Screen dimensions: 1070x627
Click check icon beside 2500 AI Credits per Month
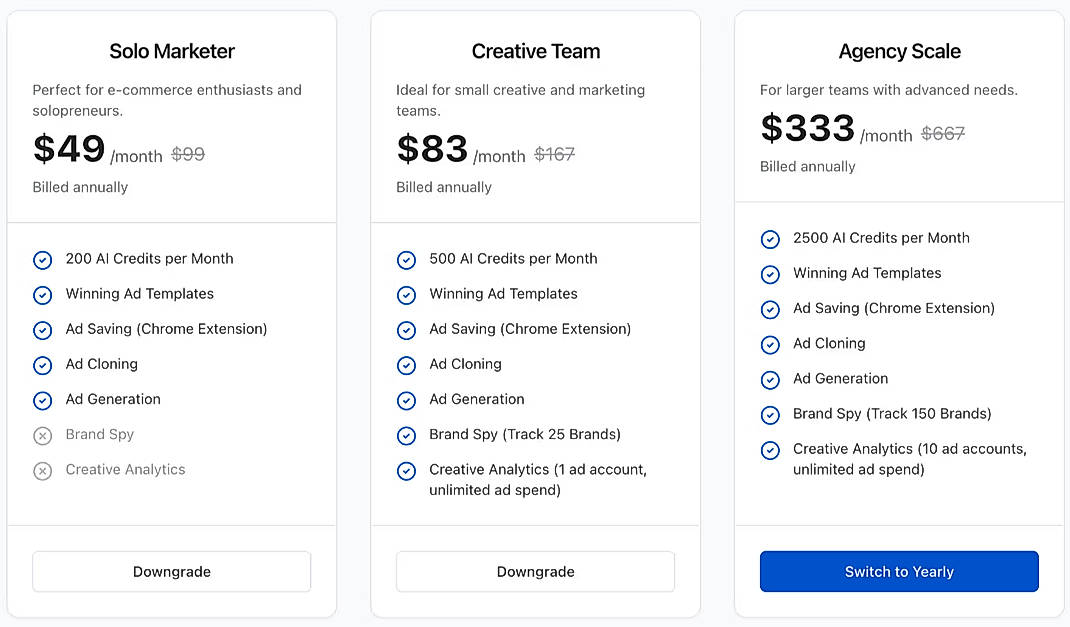(x=770, y=239)
